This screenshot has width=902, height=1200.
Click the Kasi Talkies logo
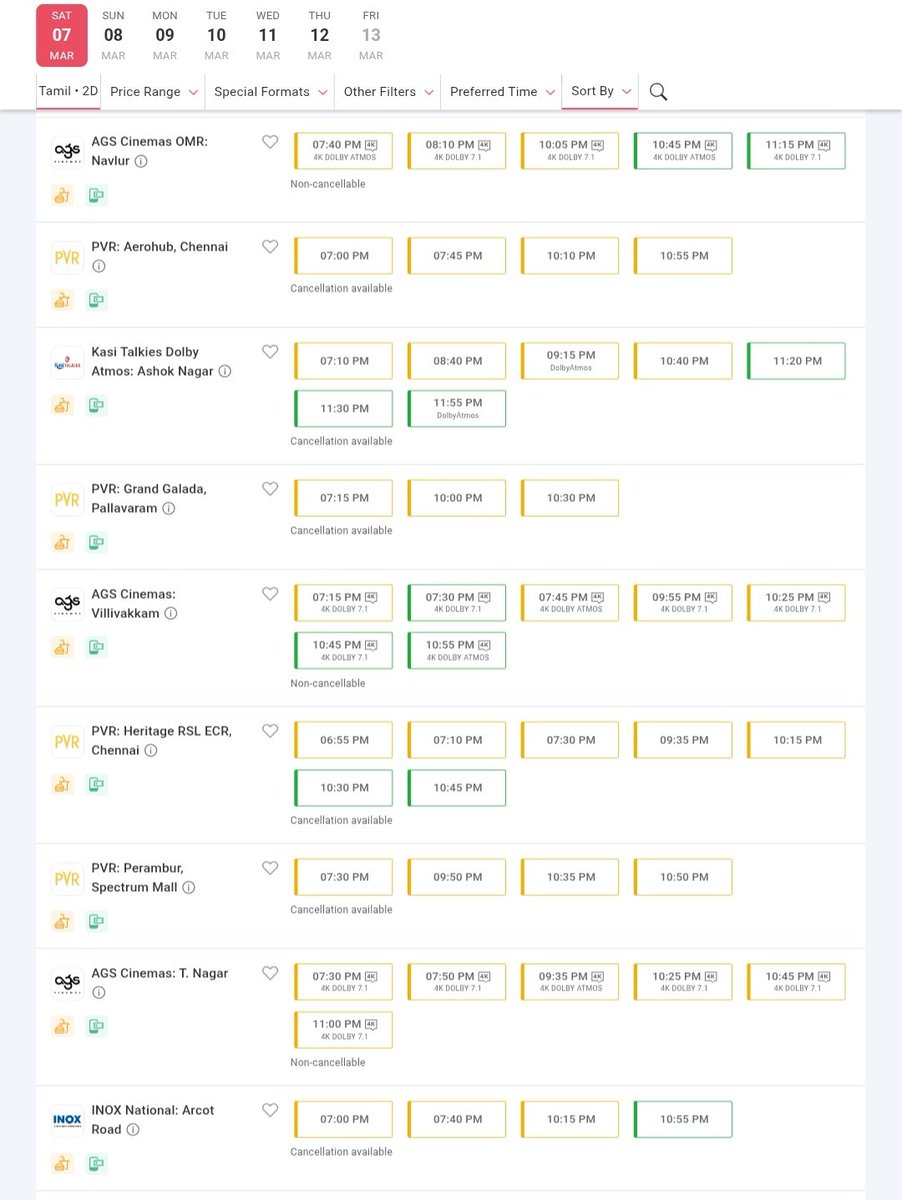point(67,362)
